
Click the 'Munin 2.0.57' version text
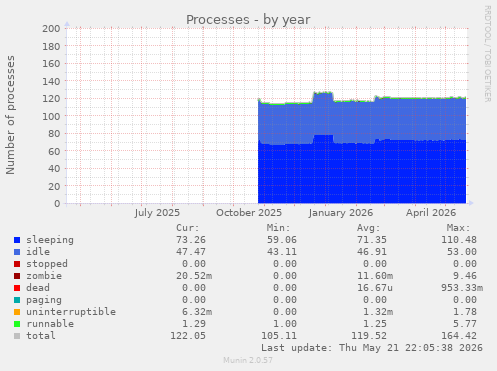point(248,360)
